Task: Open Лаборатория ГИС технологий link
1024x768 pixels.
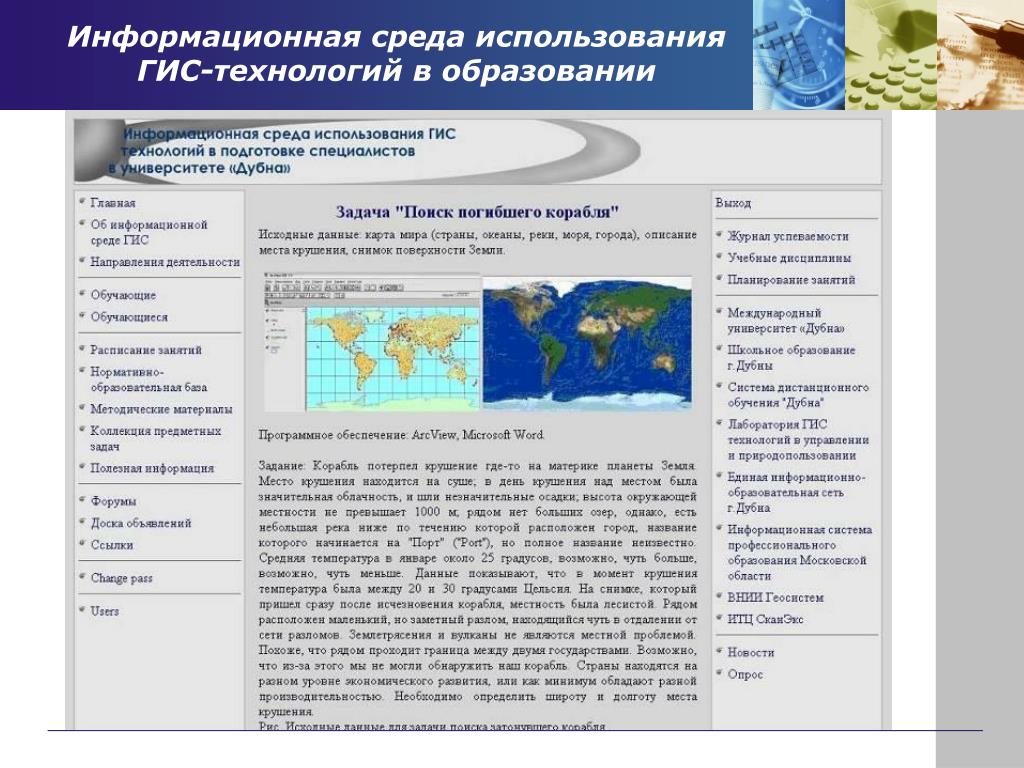Action: 798,440
